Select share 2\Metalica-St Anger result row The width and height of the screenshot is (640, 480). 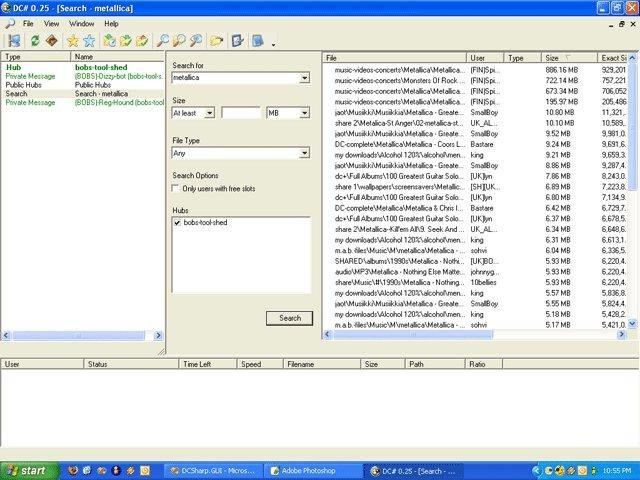pyautogui.click(x=476, y=123)
